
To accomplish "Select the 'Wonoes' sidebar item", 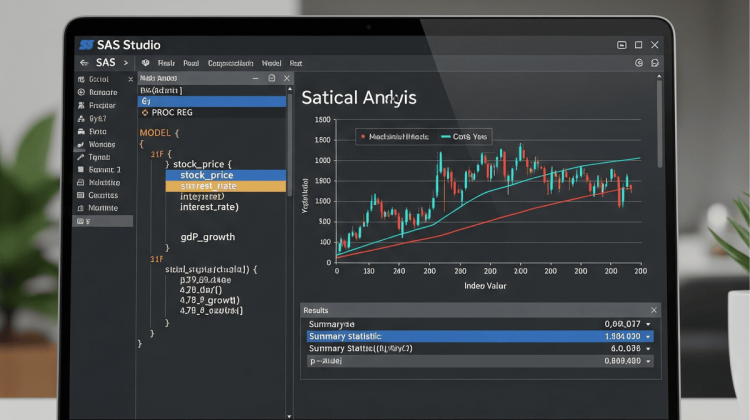I will (102, 144).
